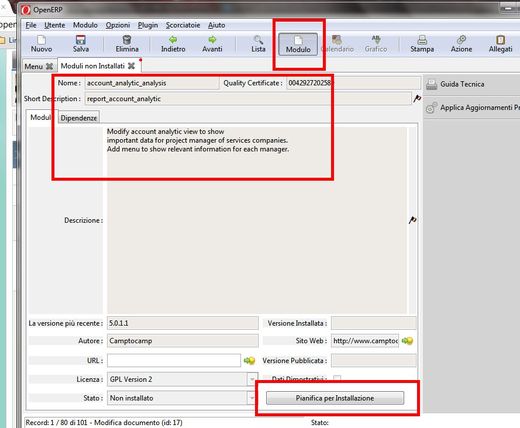Click the Nuovo toolbar icon
The height and width of the screenshot is (428, 520).
41,44
